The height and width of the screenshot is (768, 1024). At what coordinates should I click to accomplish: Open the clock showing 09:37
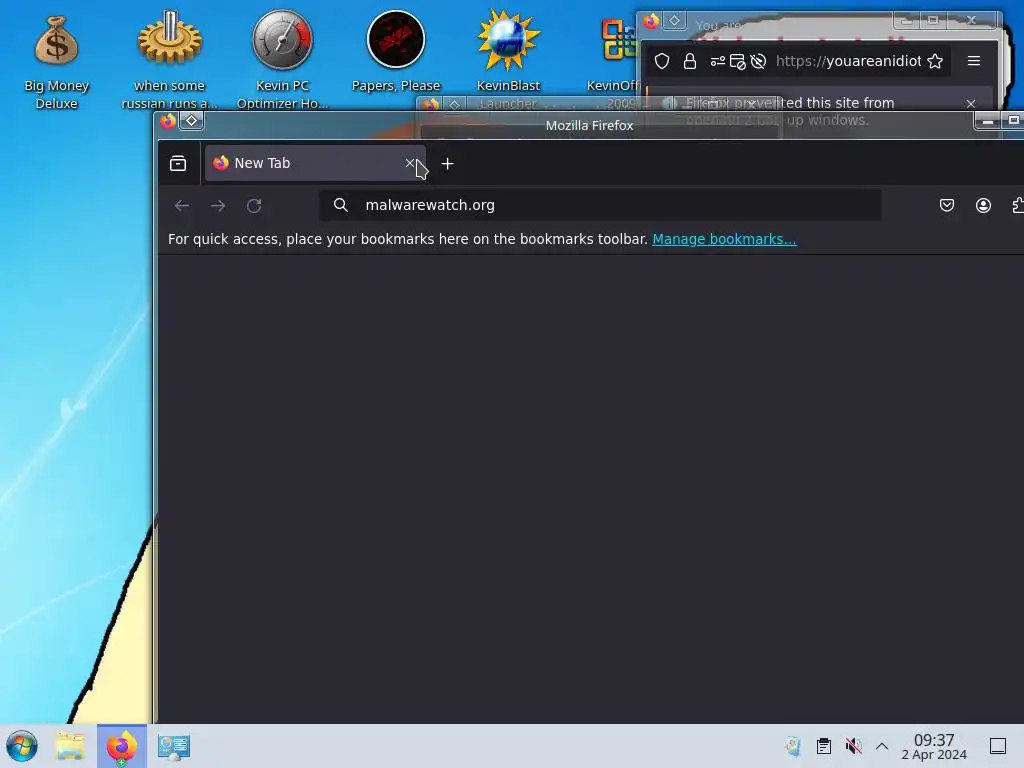(x=934, y=746)
